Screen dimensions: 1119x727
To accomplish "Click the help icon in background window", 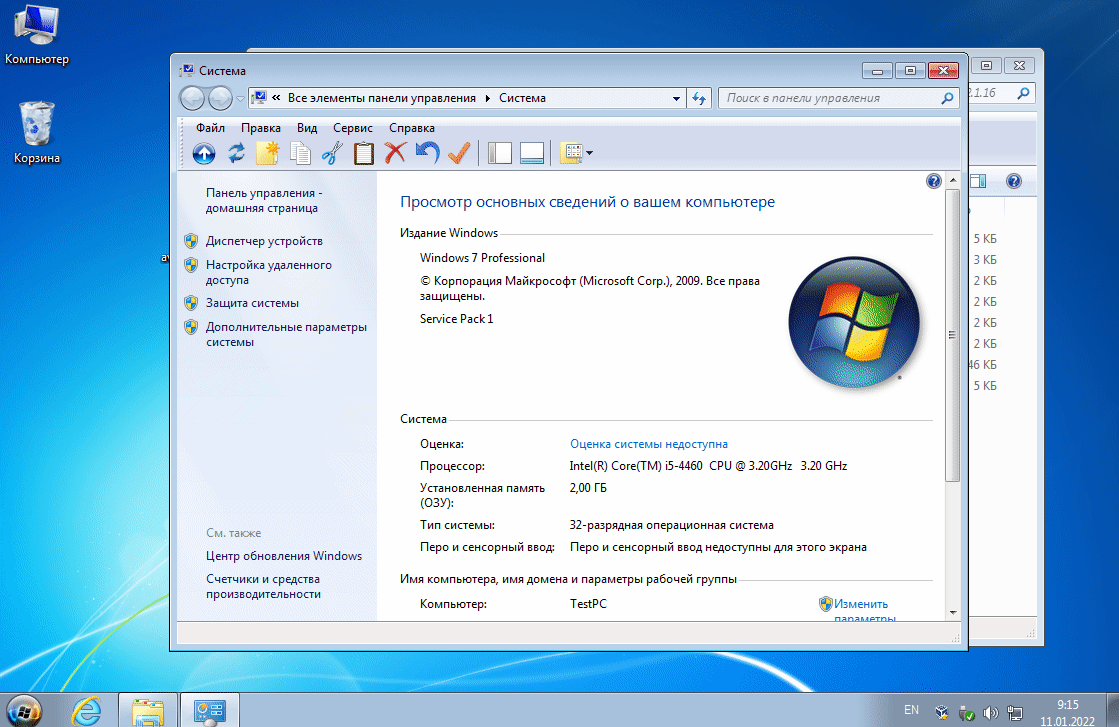I will tap(1013, 181).
